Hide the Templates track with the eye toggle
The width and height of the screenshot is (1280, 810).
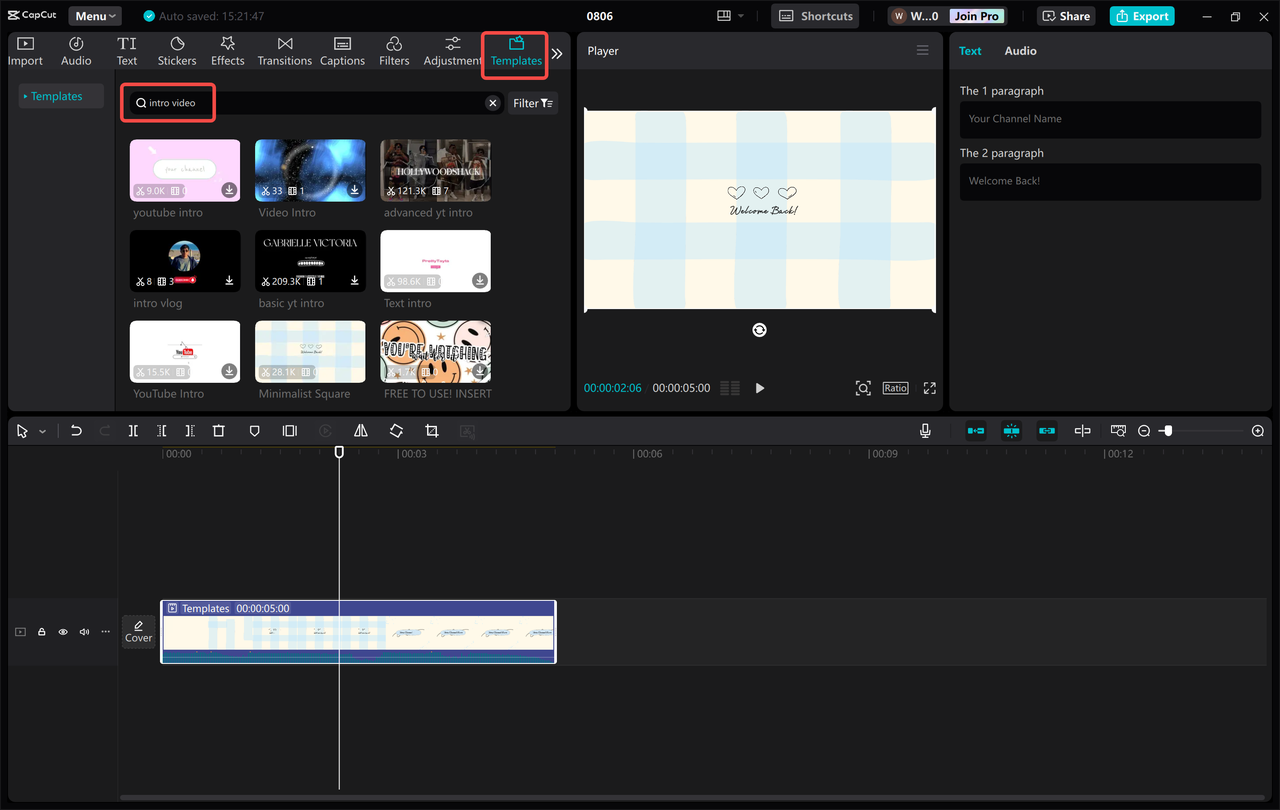[x=62, y=631]
